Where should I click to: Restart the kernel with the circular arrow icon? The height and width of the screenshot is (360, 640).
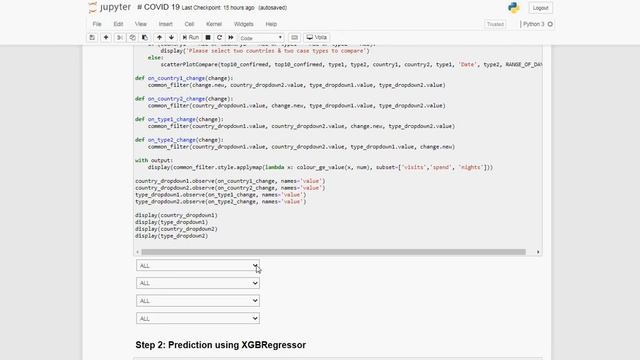pos(219,38)
